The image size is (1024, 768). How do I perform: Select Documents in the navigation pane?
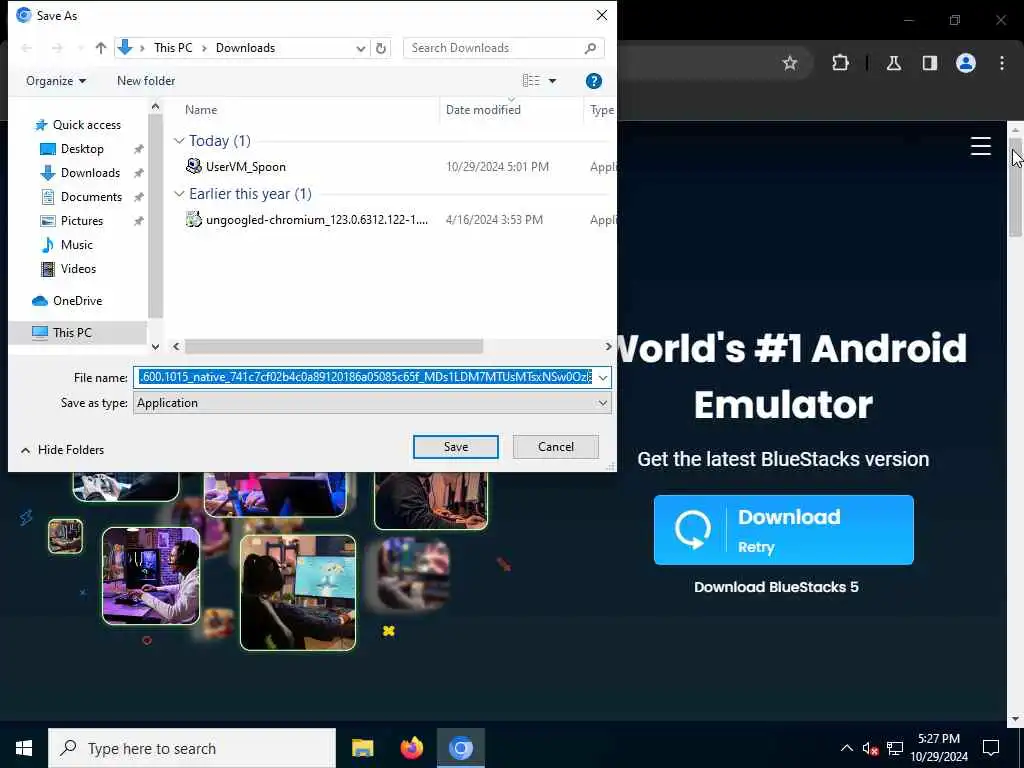pyautogui.click(x=91, y=197)
